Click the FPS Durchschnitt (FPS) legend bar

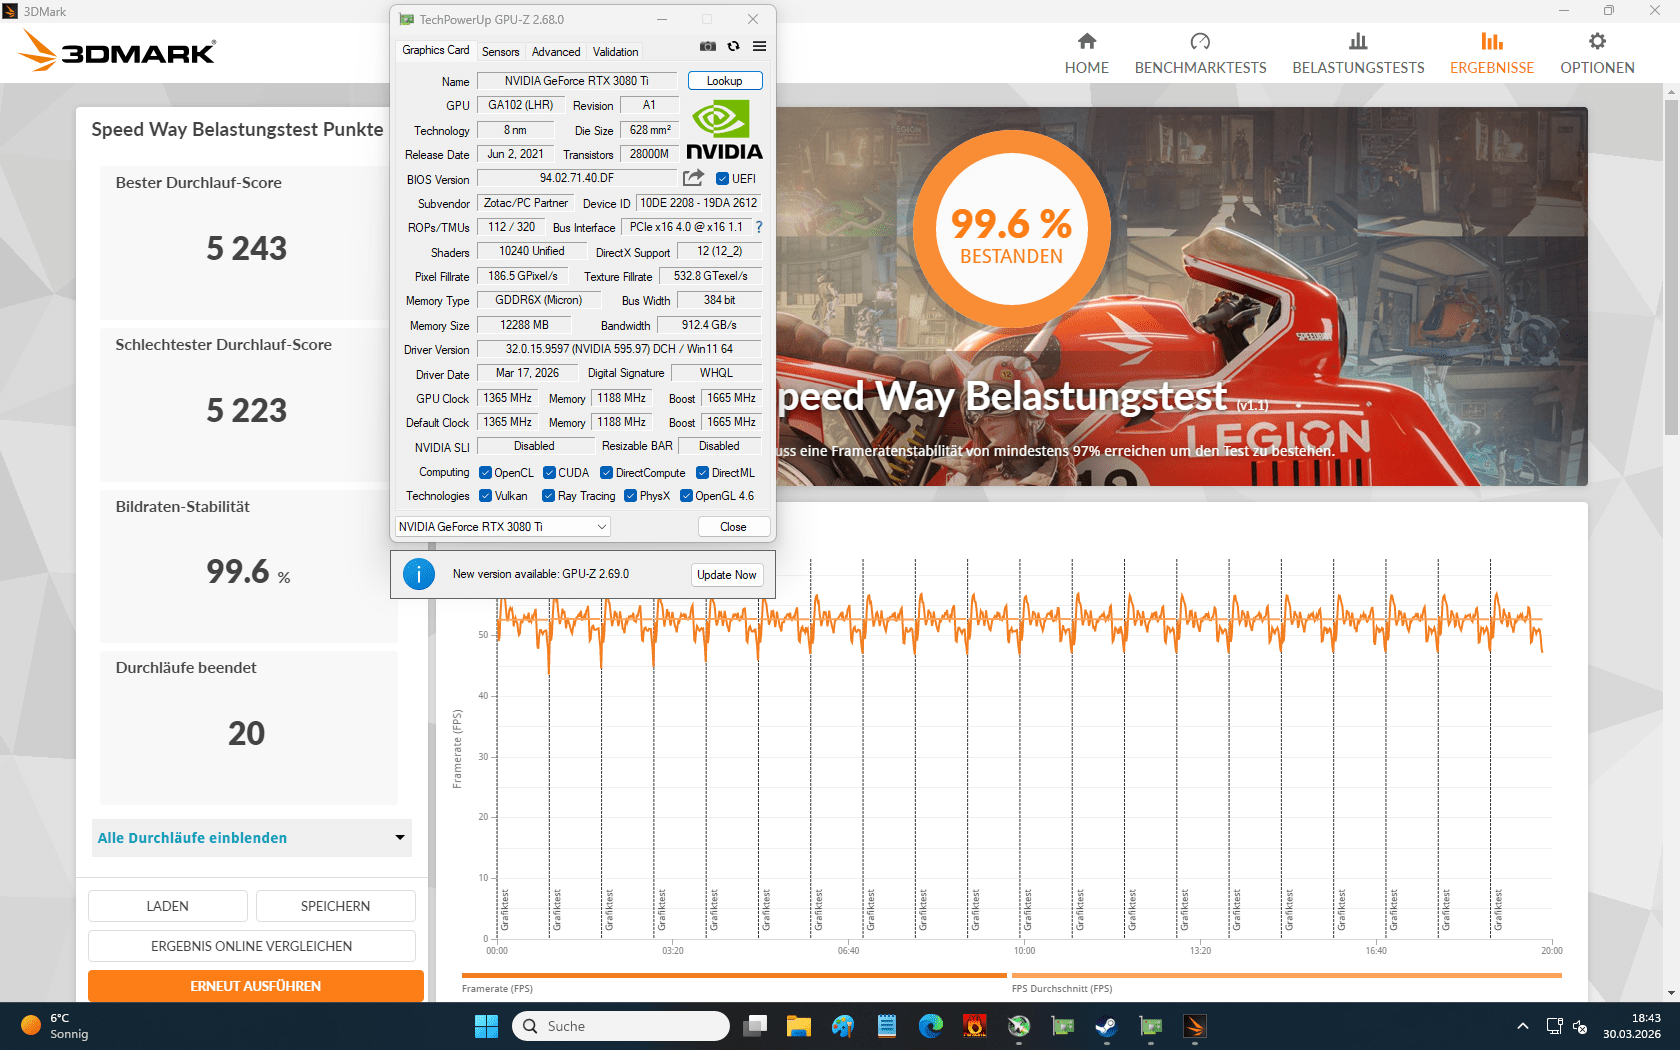(x=1286, y=975)
